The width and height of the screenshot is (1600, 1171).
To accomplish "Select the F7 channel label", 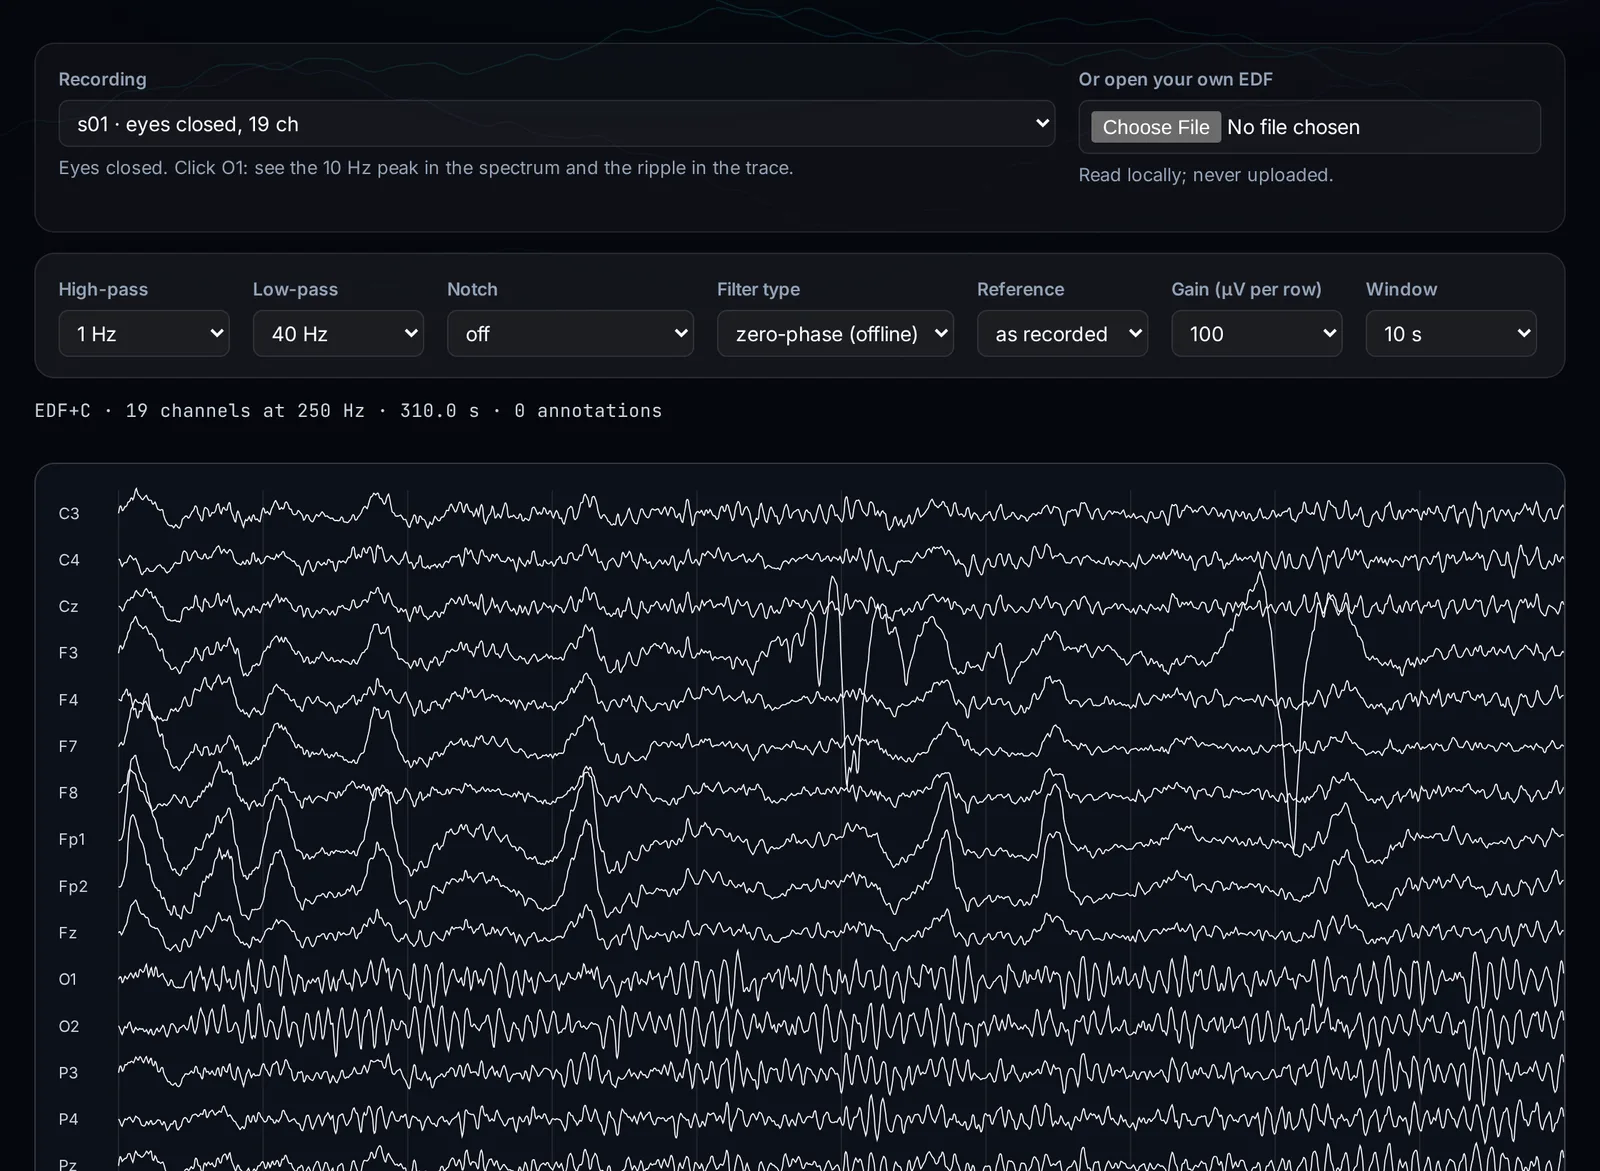I will click(x=68, y=746).
